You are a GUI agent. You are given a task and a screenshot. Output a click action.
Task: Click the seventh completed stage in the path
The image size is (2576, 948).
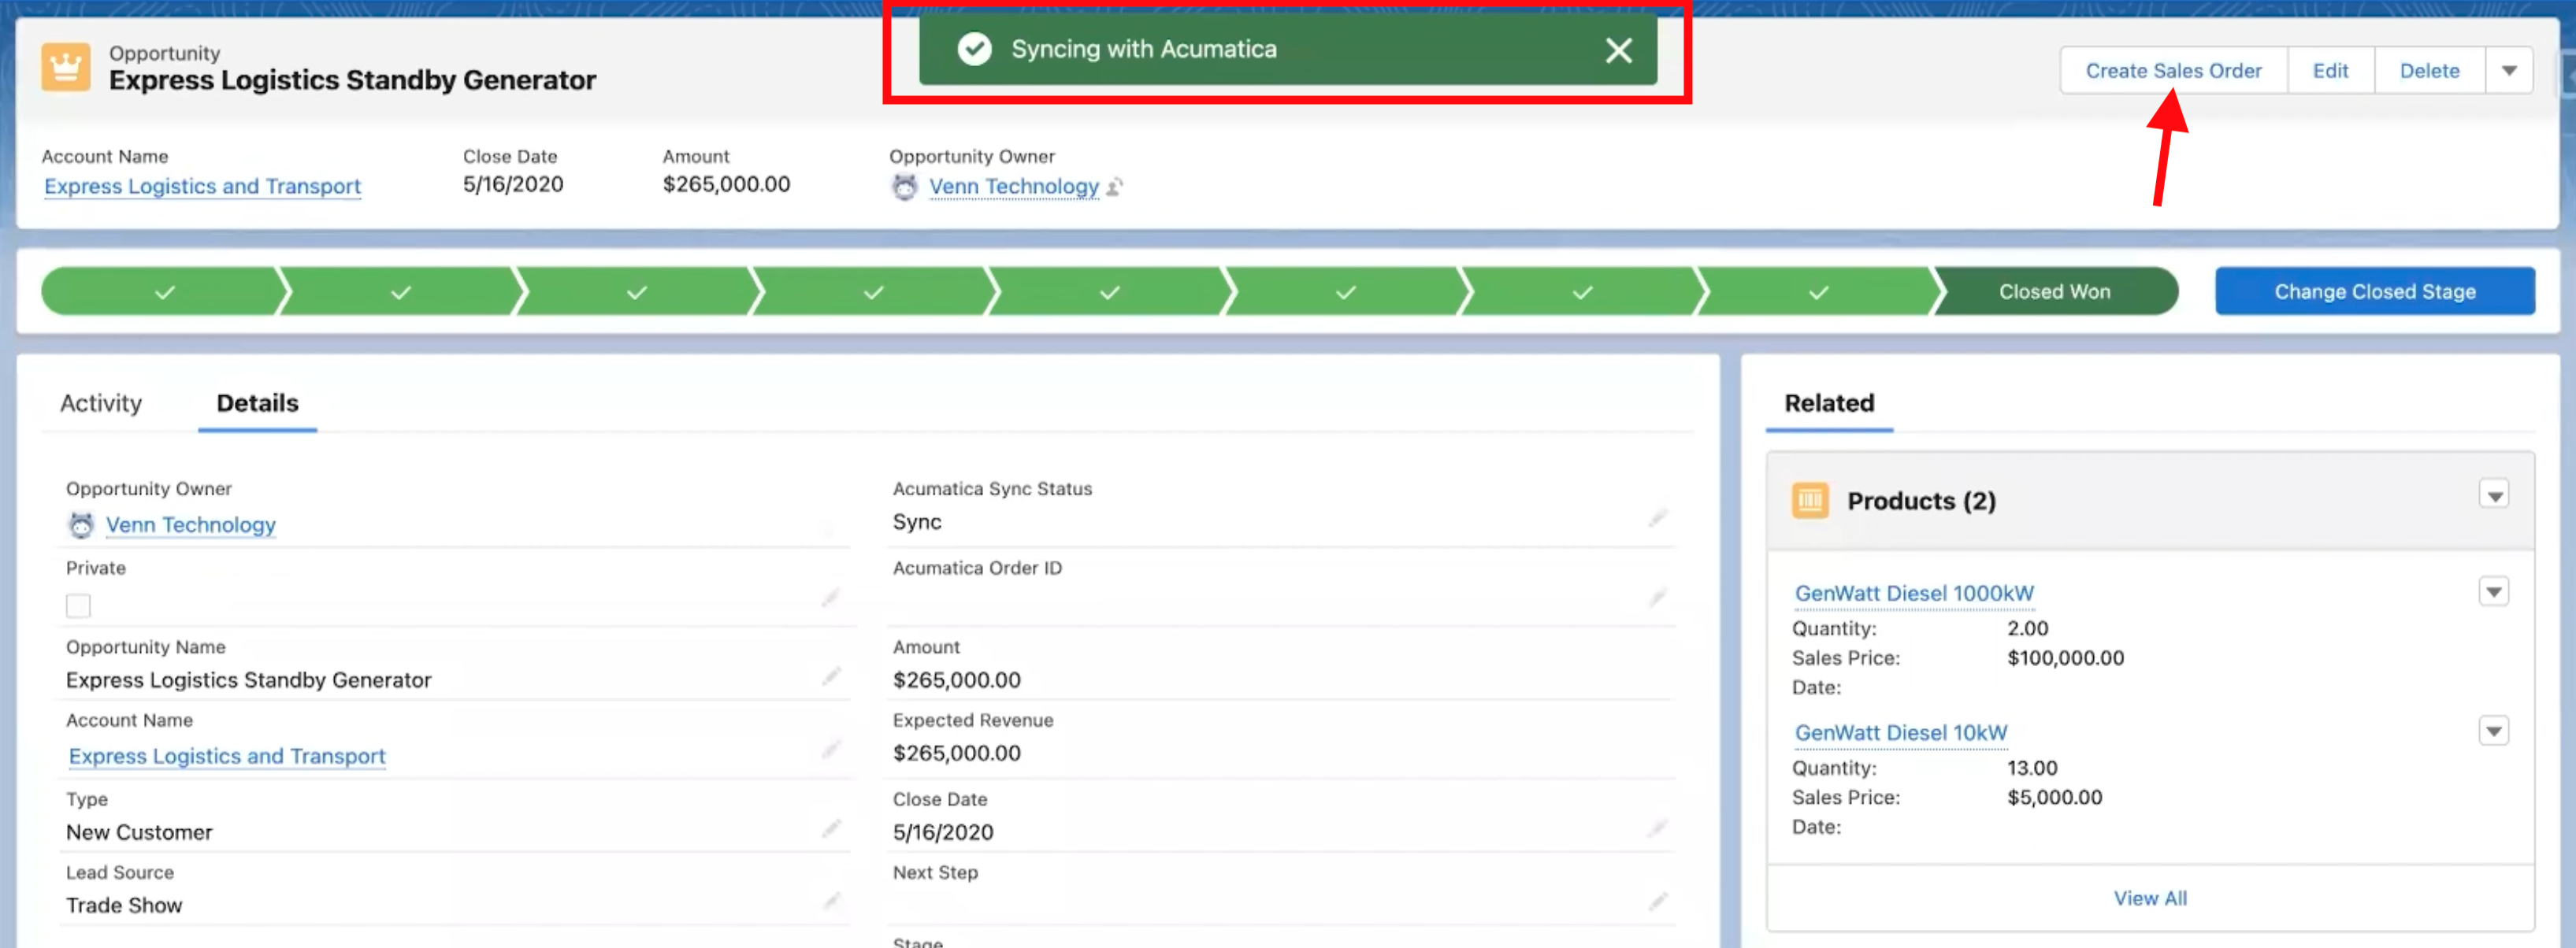pyautogui.click(x=1582, y=292)
